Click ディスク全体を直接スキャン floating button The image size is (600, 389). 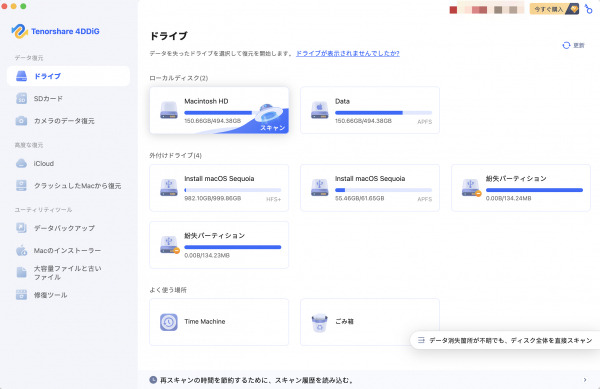(x=505, y=340)
